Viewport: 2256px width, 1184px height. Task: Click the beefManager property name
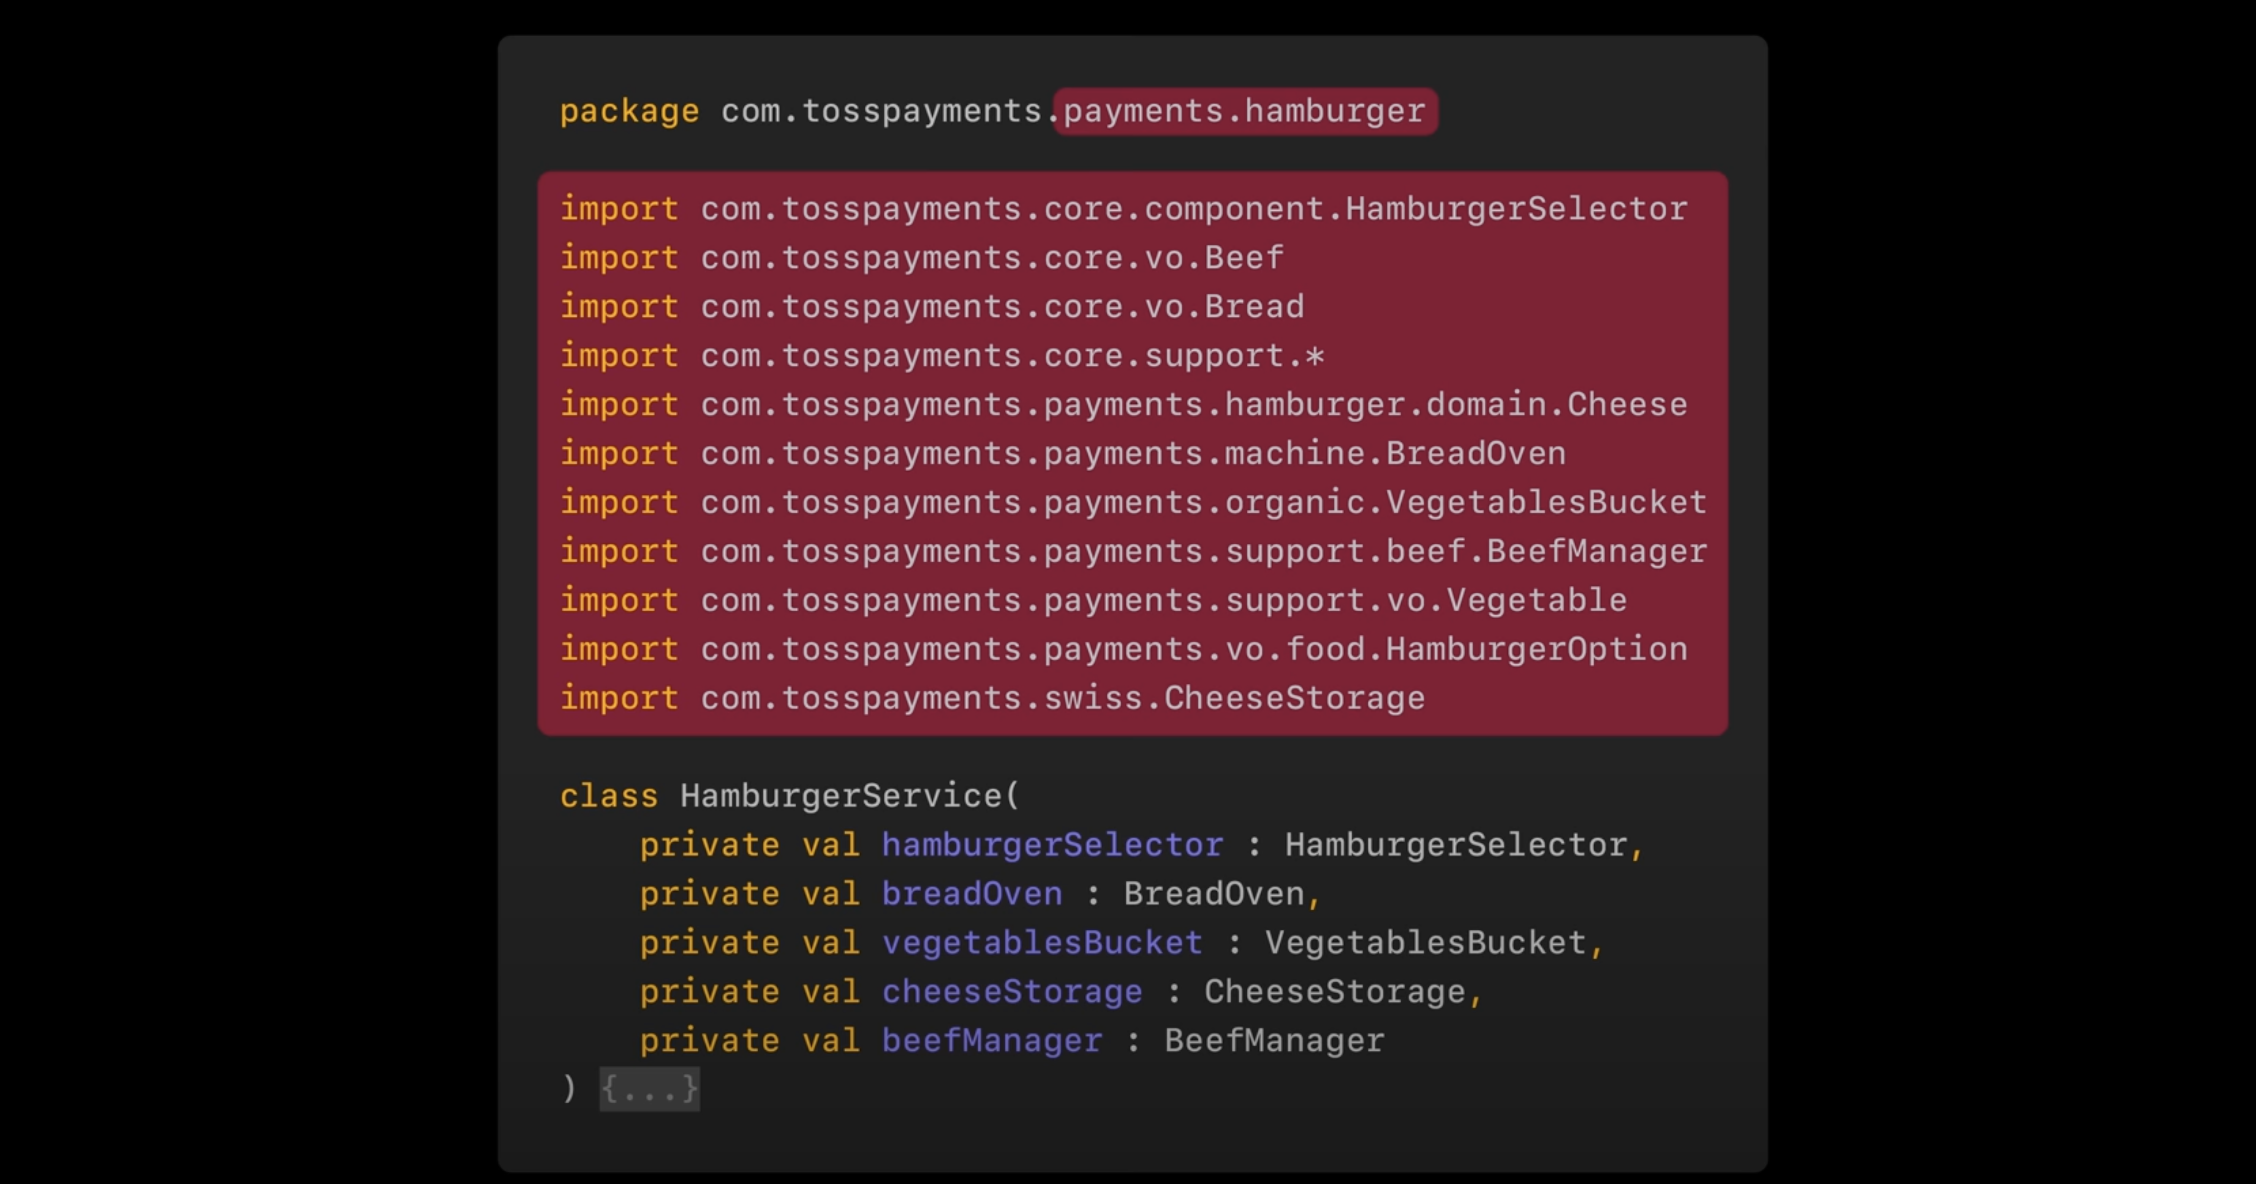pos(991,1041)
